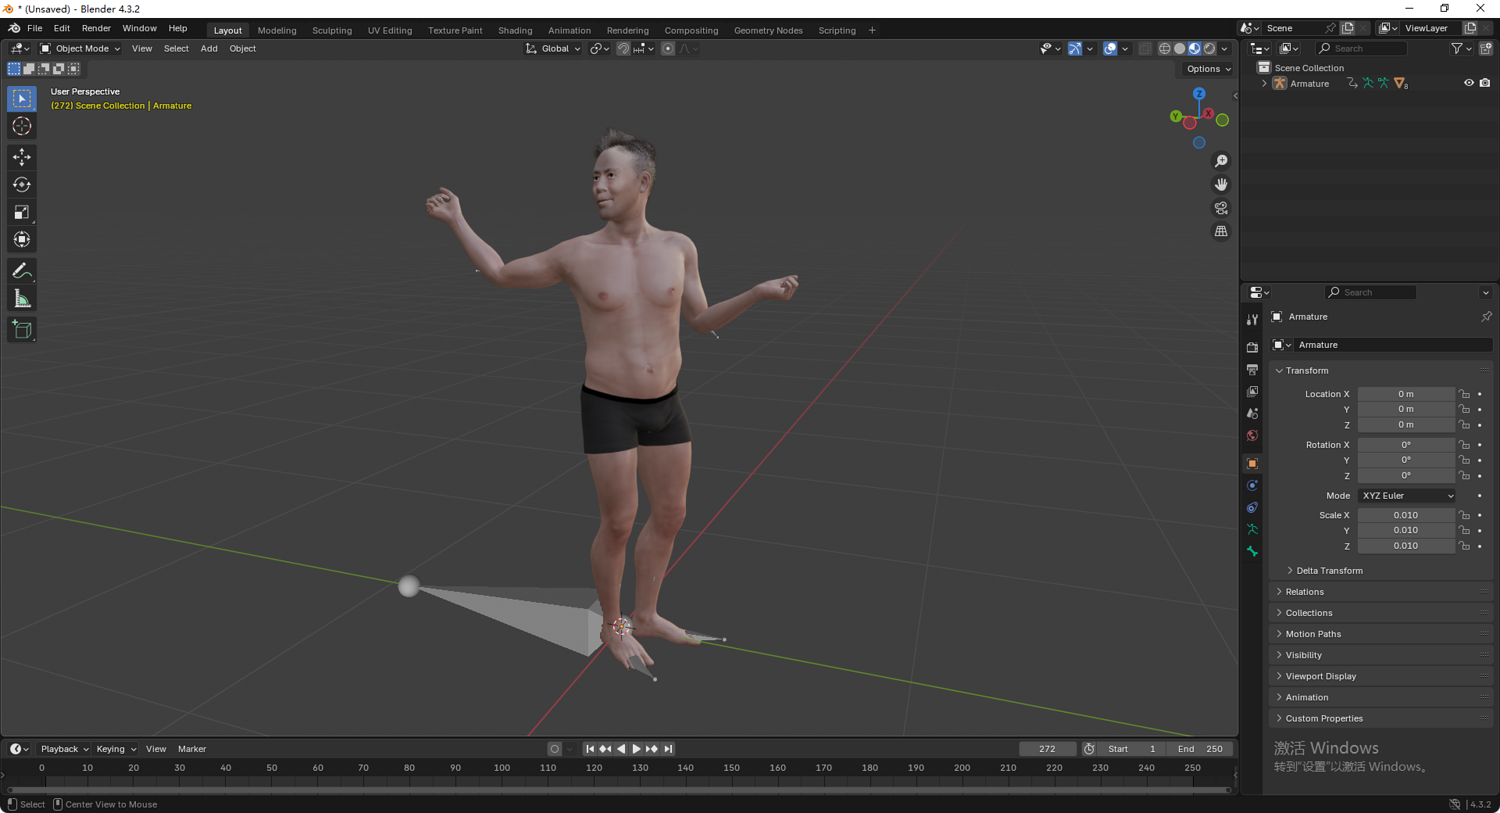Open the Output properties tab
1500x813 pixels.
coord(1252,369)
